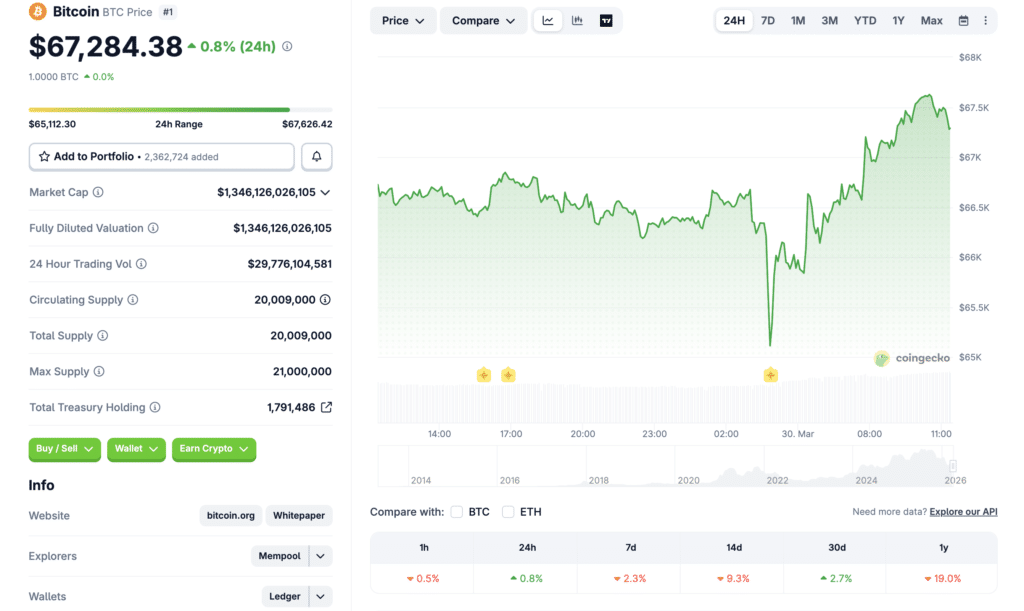Image resolution: width=1024 pixels, height=611 pixels.
Task: Click the info icon beside Market Cap
Action: coord(98,192)
